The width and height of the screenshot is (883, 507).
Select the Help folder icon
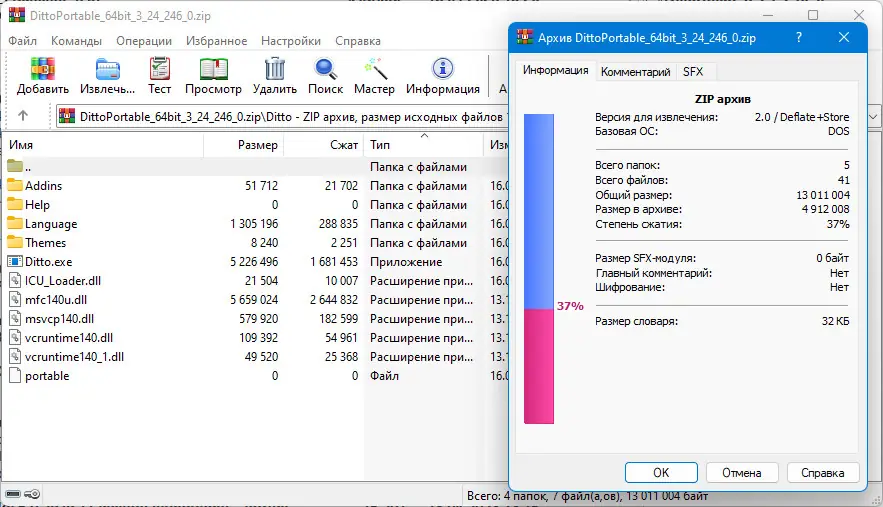click(15, 204)
